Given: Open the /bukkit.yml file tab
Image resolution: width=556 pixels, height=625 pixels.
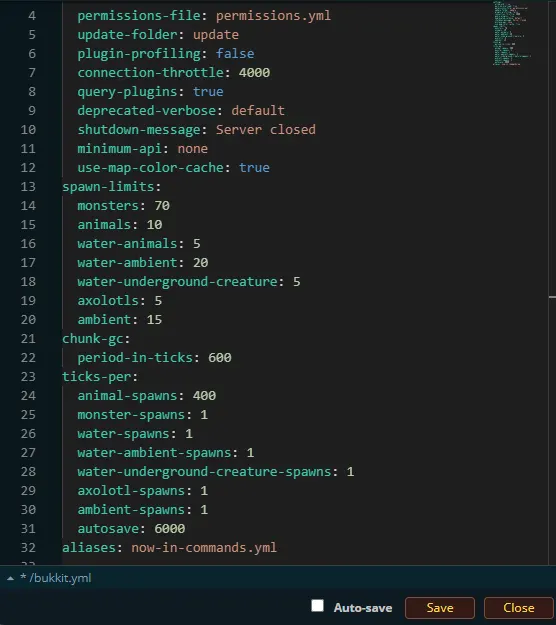Looking at the screenshot, I should [x=56, y=578].
